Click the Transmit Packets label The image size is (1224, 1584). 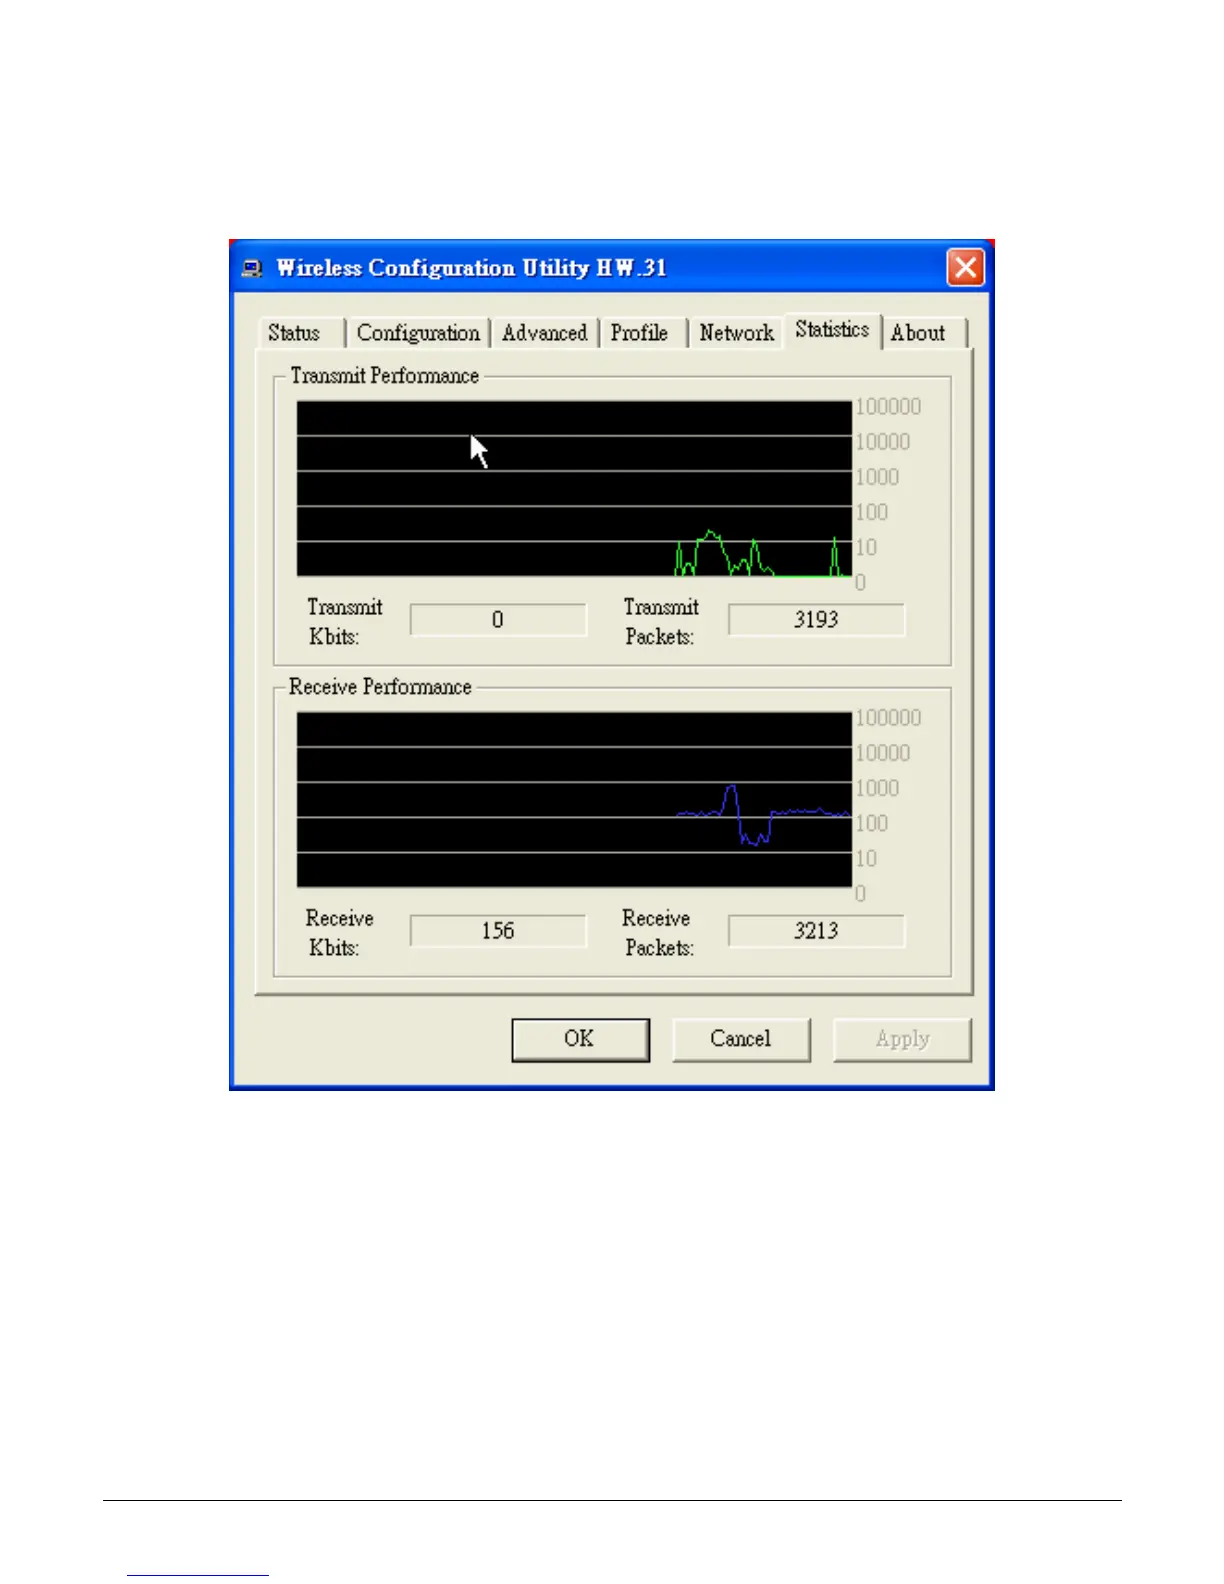coord(661,621)
